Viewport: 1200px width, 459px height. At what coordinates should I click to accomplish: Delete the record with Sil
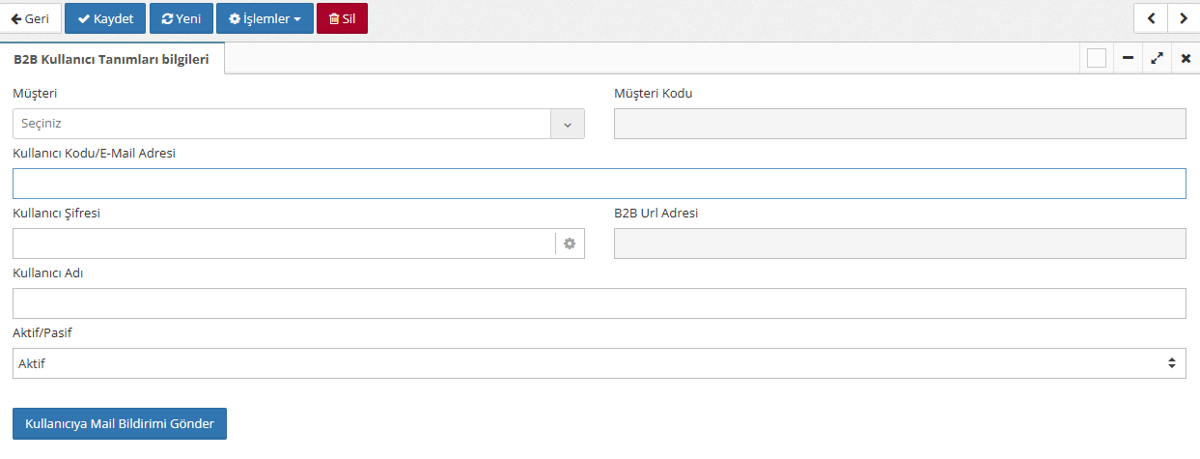[x=342, y=19]
